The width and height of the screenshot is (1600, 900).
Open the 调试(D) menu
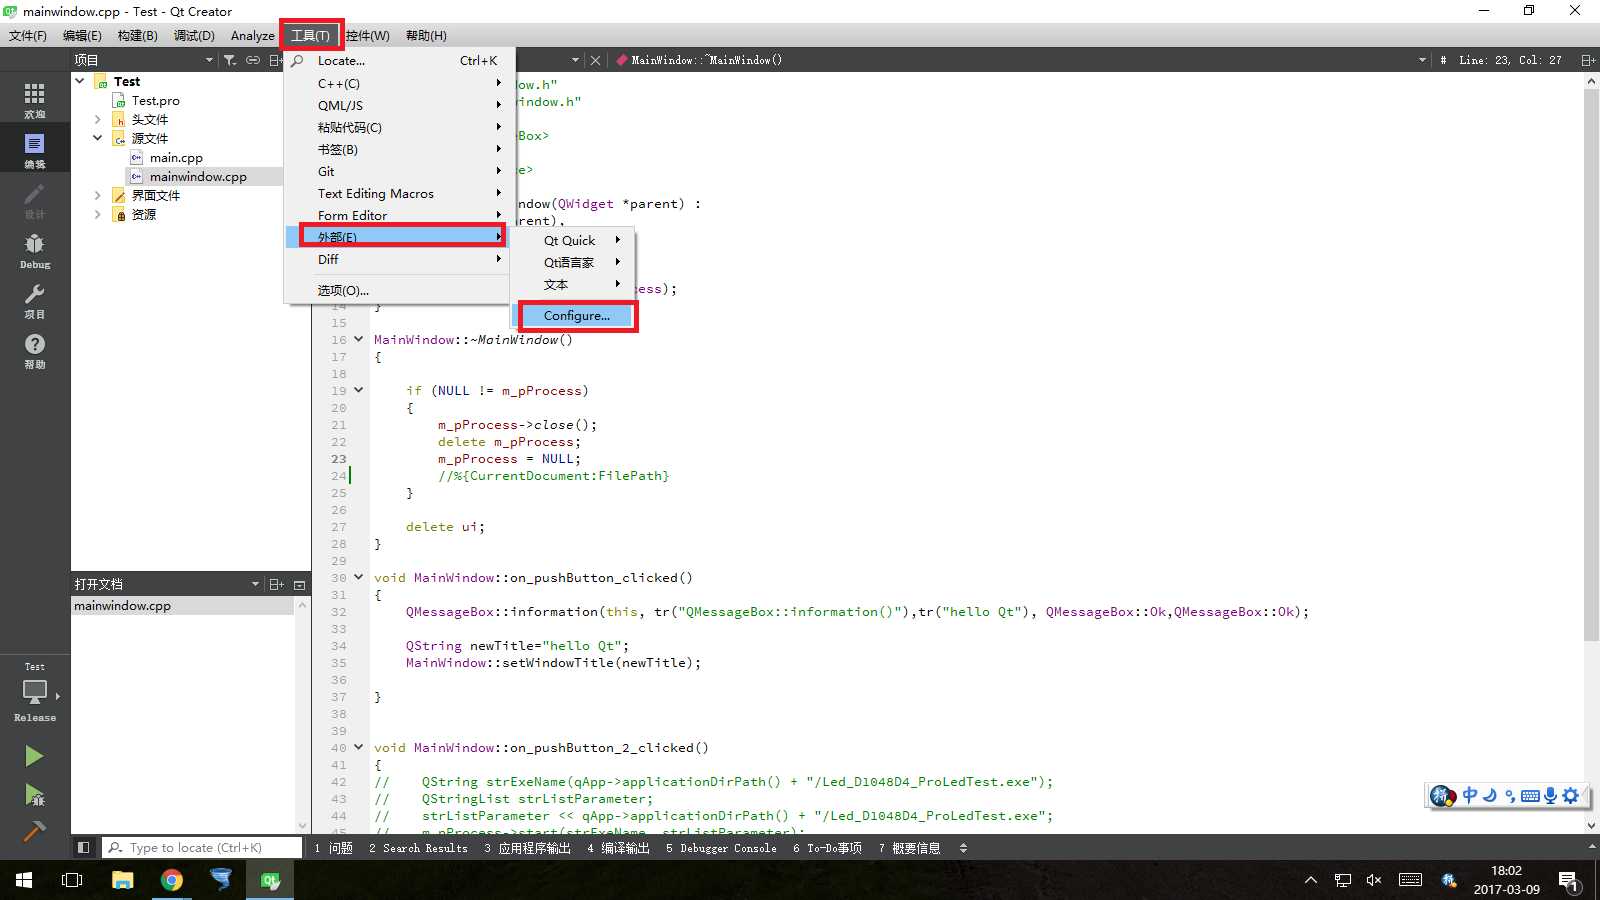(194, 35)
